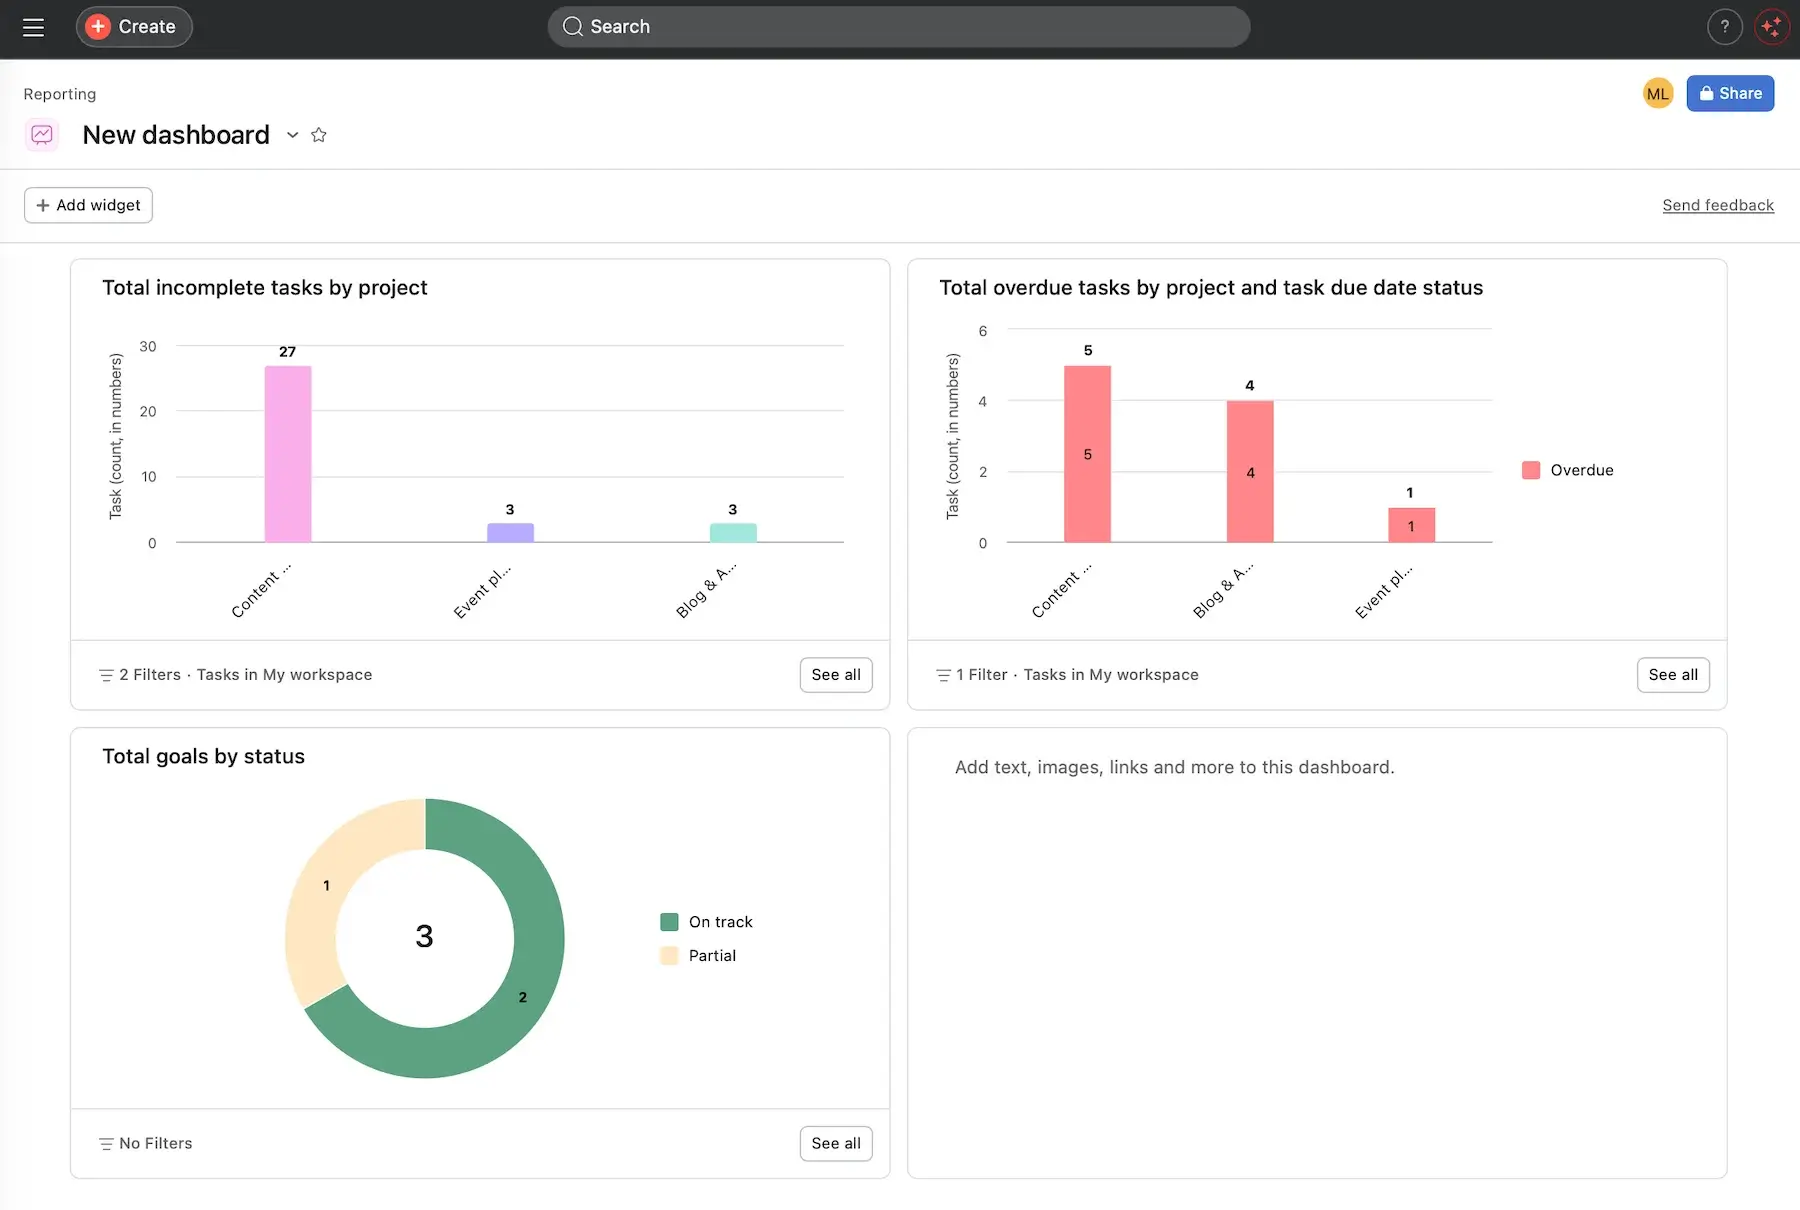Screen dimensions: 1800x1210
Task: See all for incomplete tasks widget
Action: coord(836,675)
